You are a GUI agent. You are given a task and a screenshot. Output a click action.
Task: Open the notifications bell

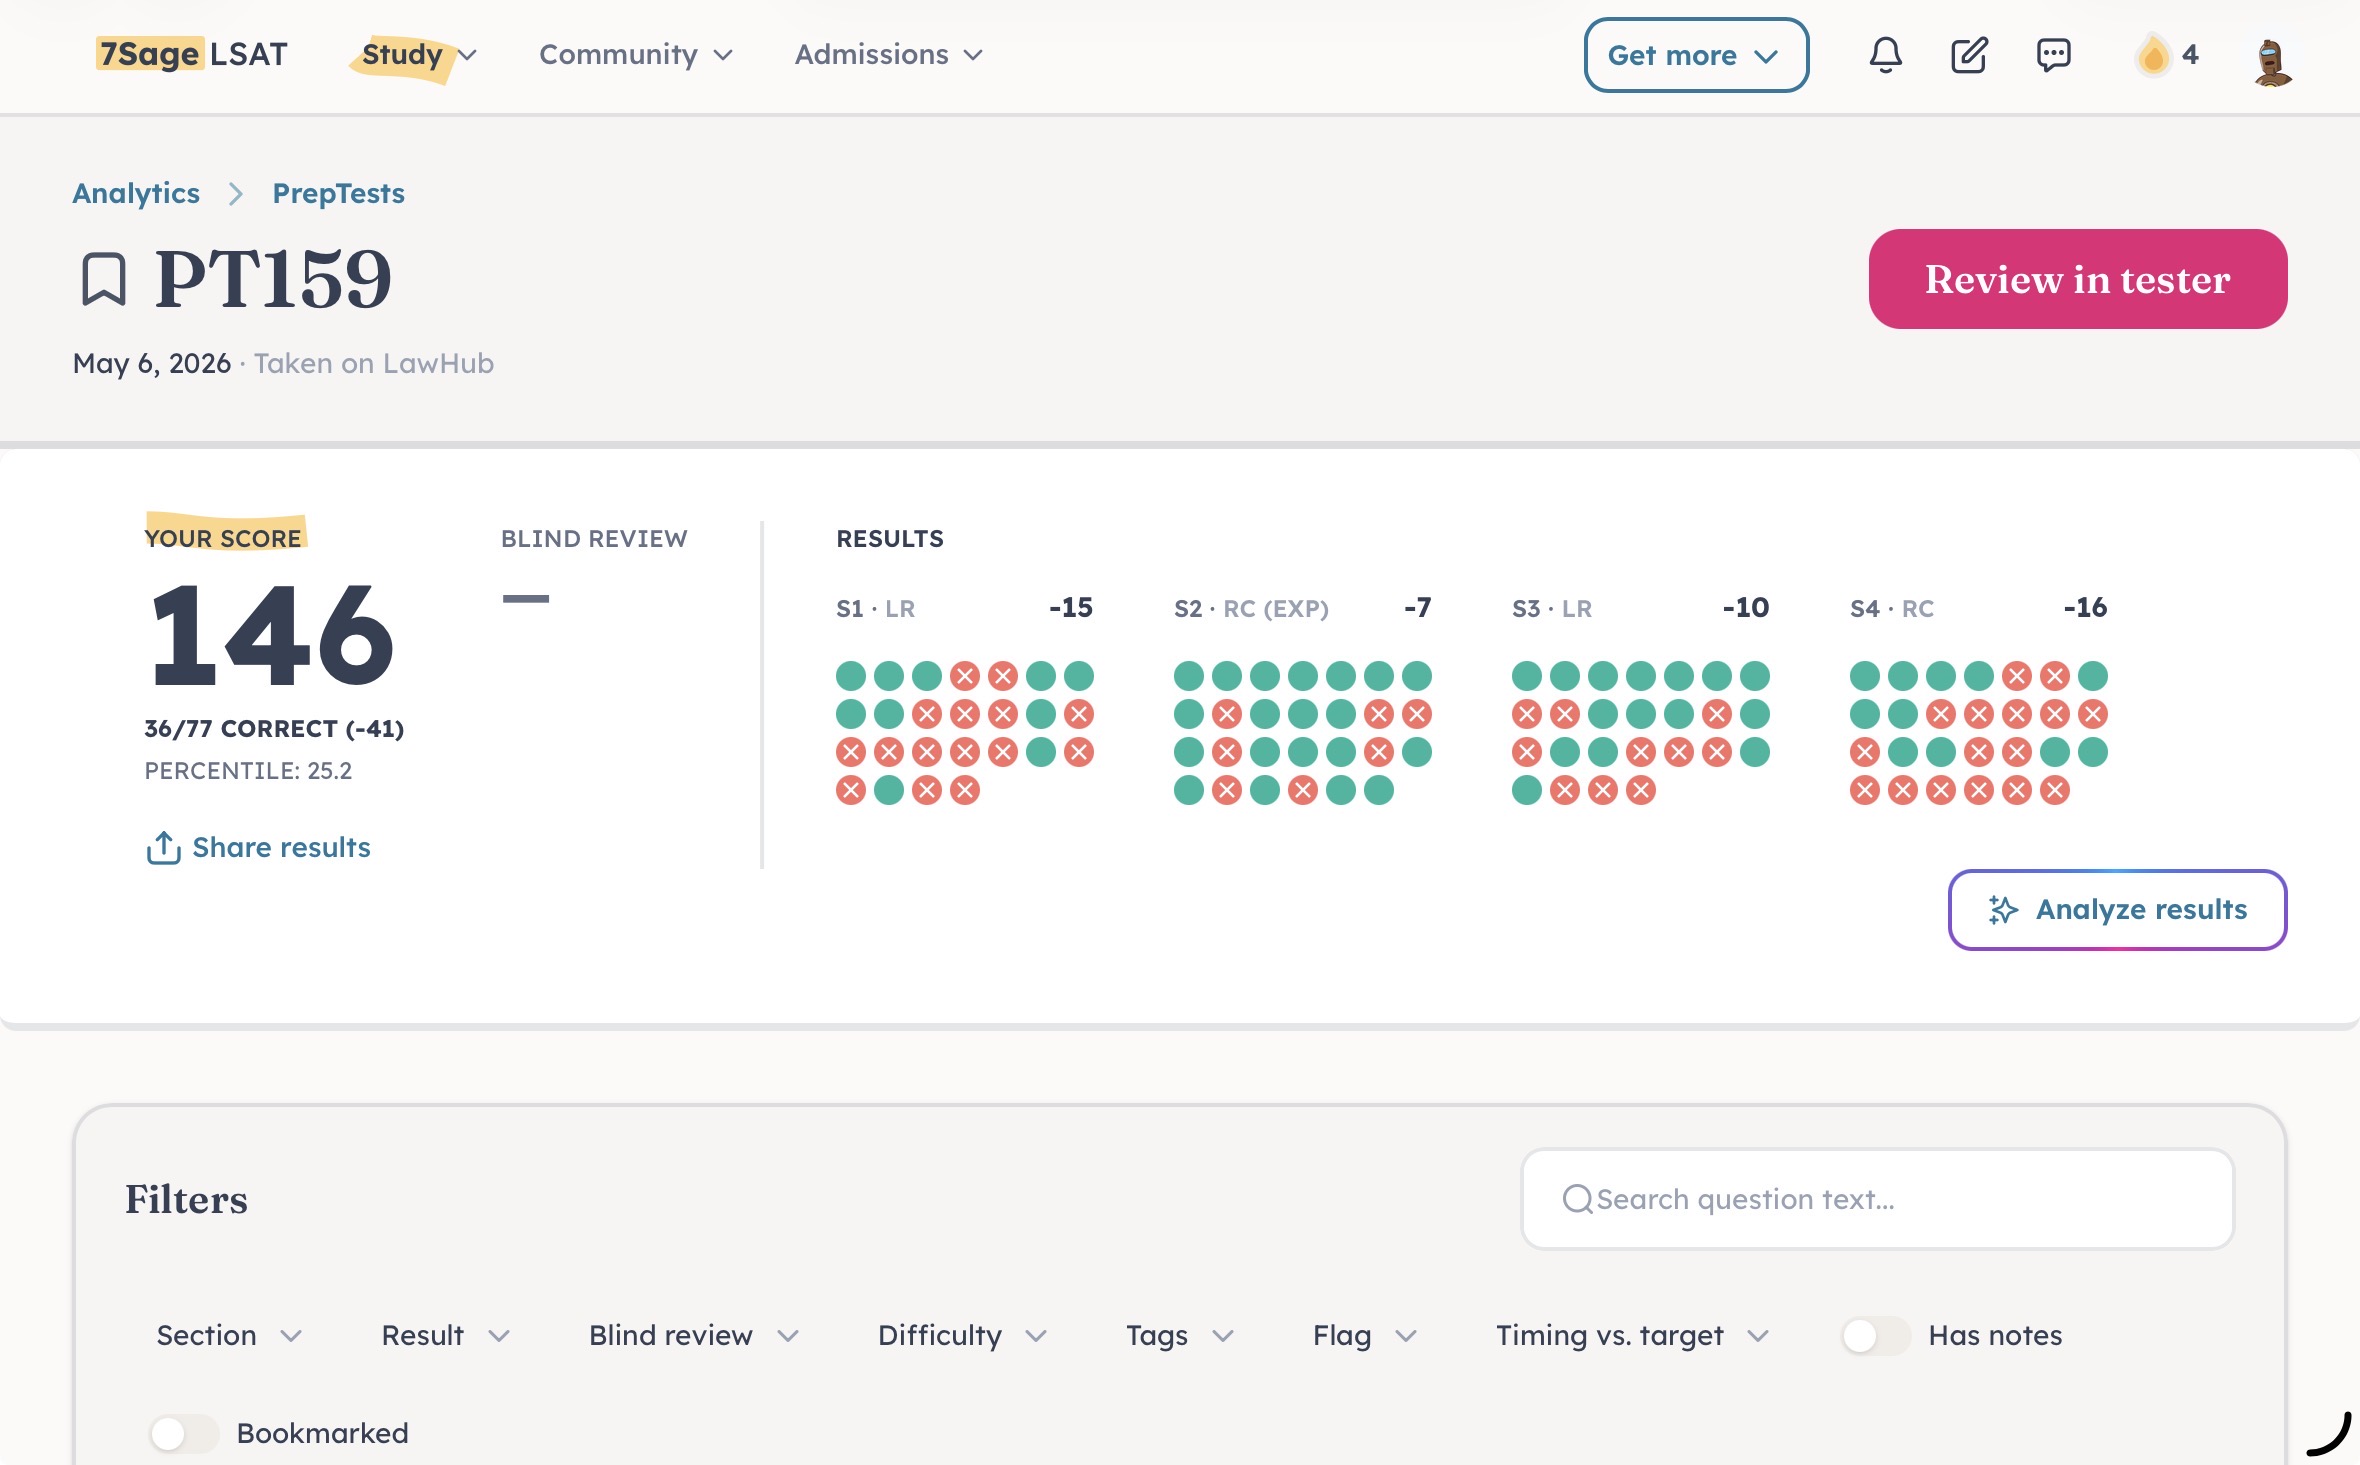pos(1885,55)
